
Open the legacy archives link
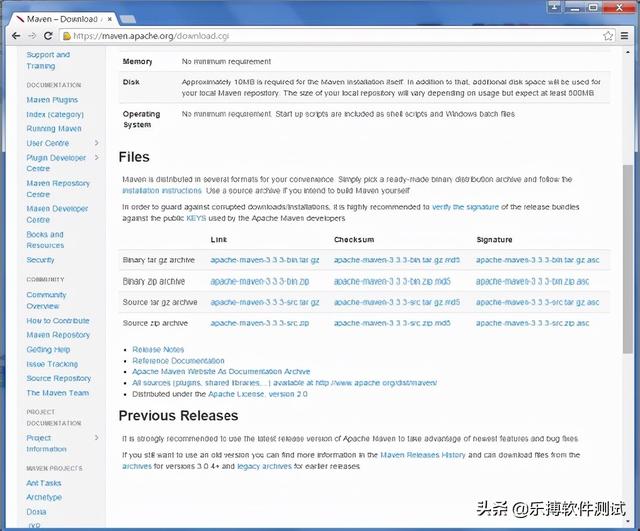264,466
